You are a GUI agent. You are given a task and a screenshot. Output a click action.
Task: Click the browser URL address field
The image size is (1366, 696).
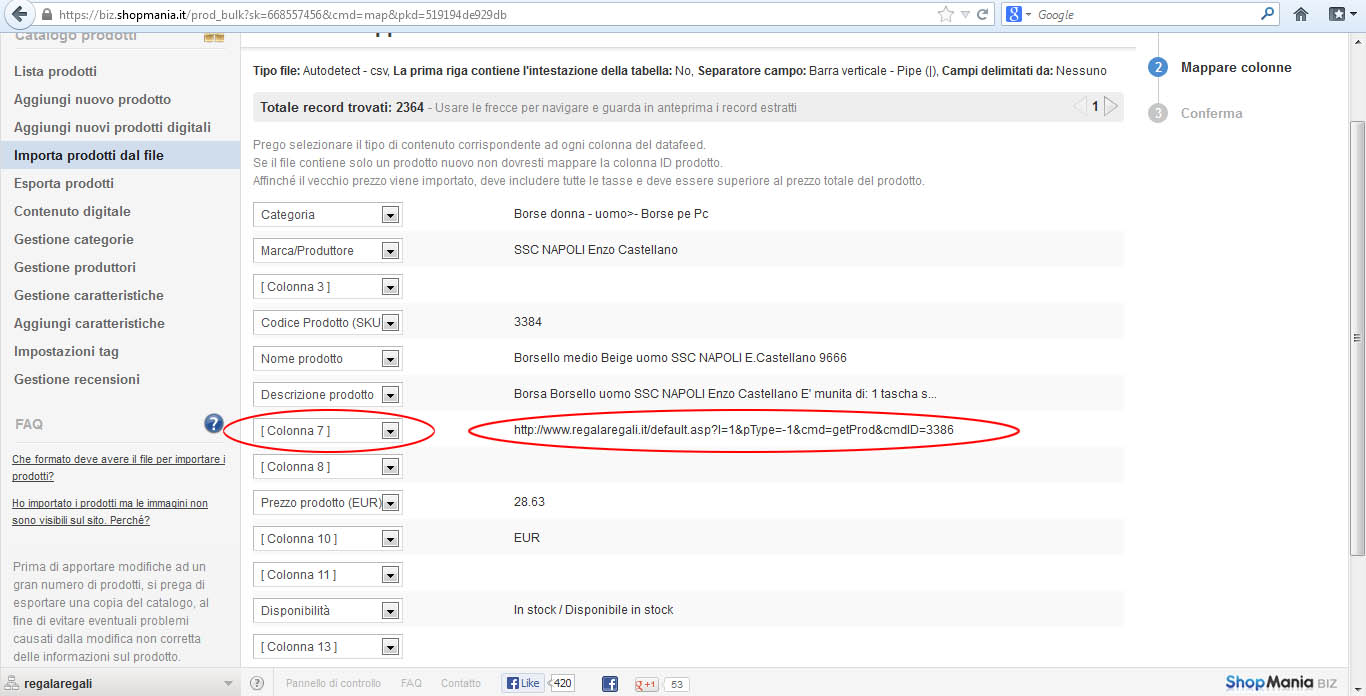point(495,15)
